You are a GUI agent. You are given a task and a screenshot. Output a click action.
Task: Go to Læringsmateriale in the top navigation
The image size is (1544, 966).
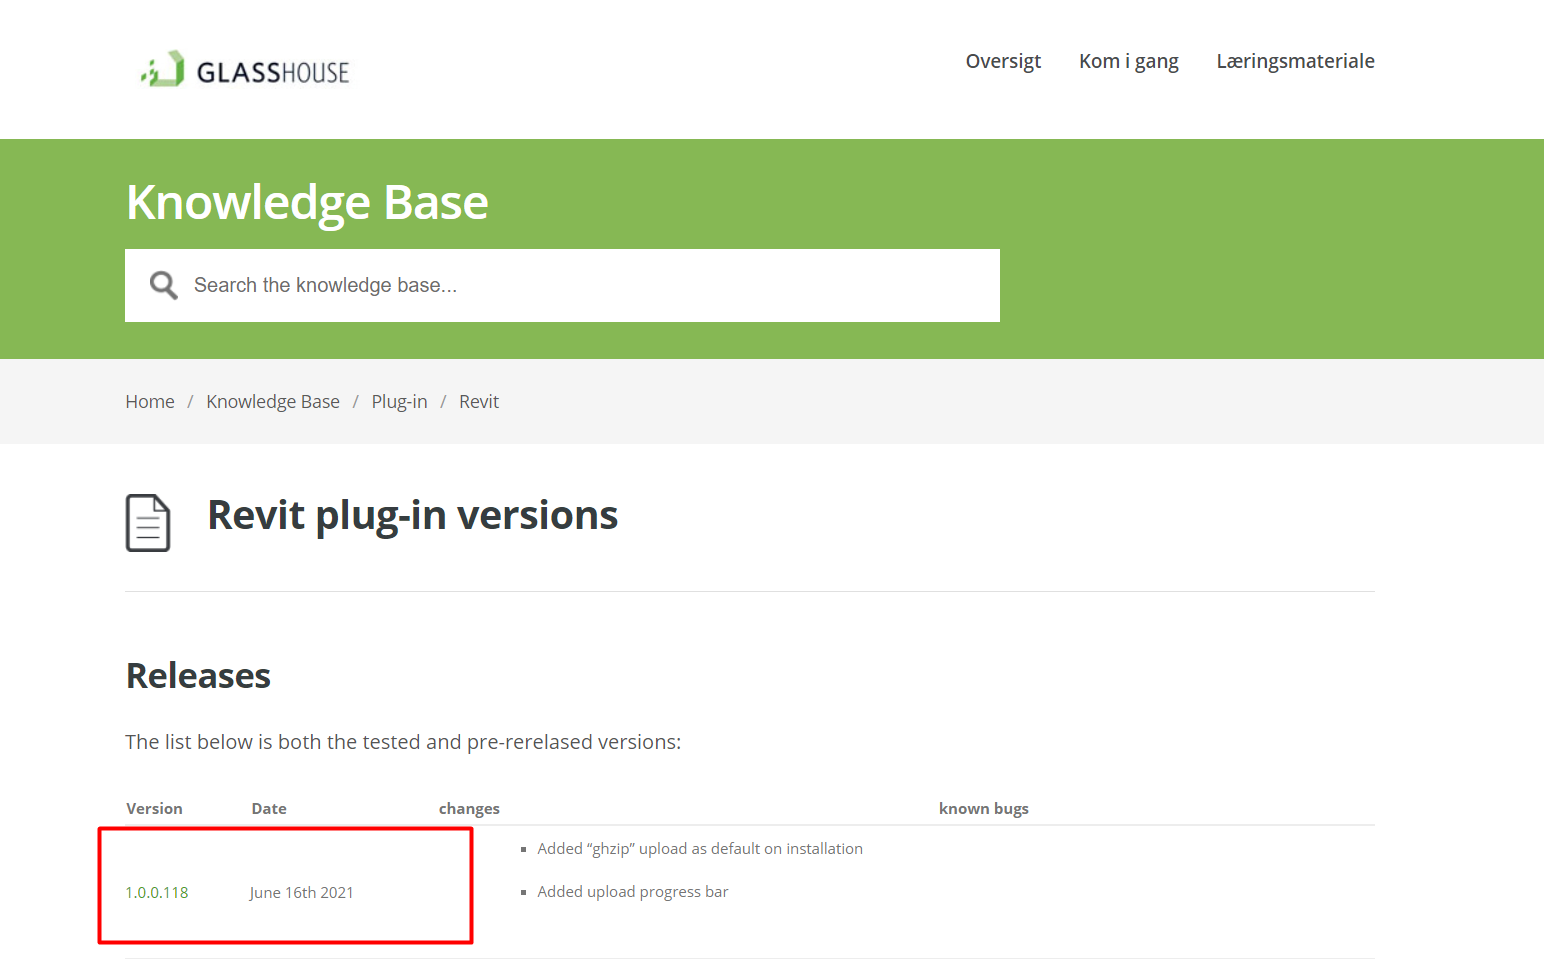coord(1295,61)
